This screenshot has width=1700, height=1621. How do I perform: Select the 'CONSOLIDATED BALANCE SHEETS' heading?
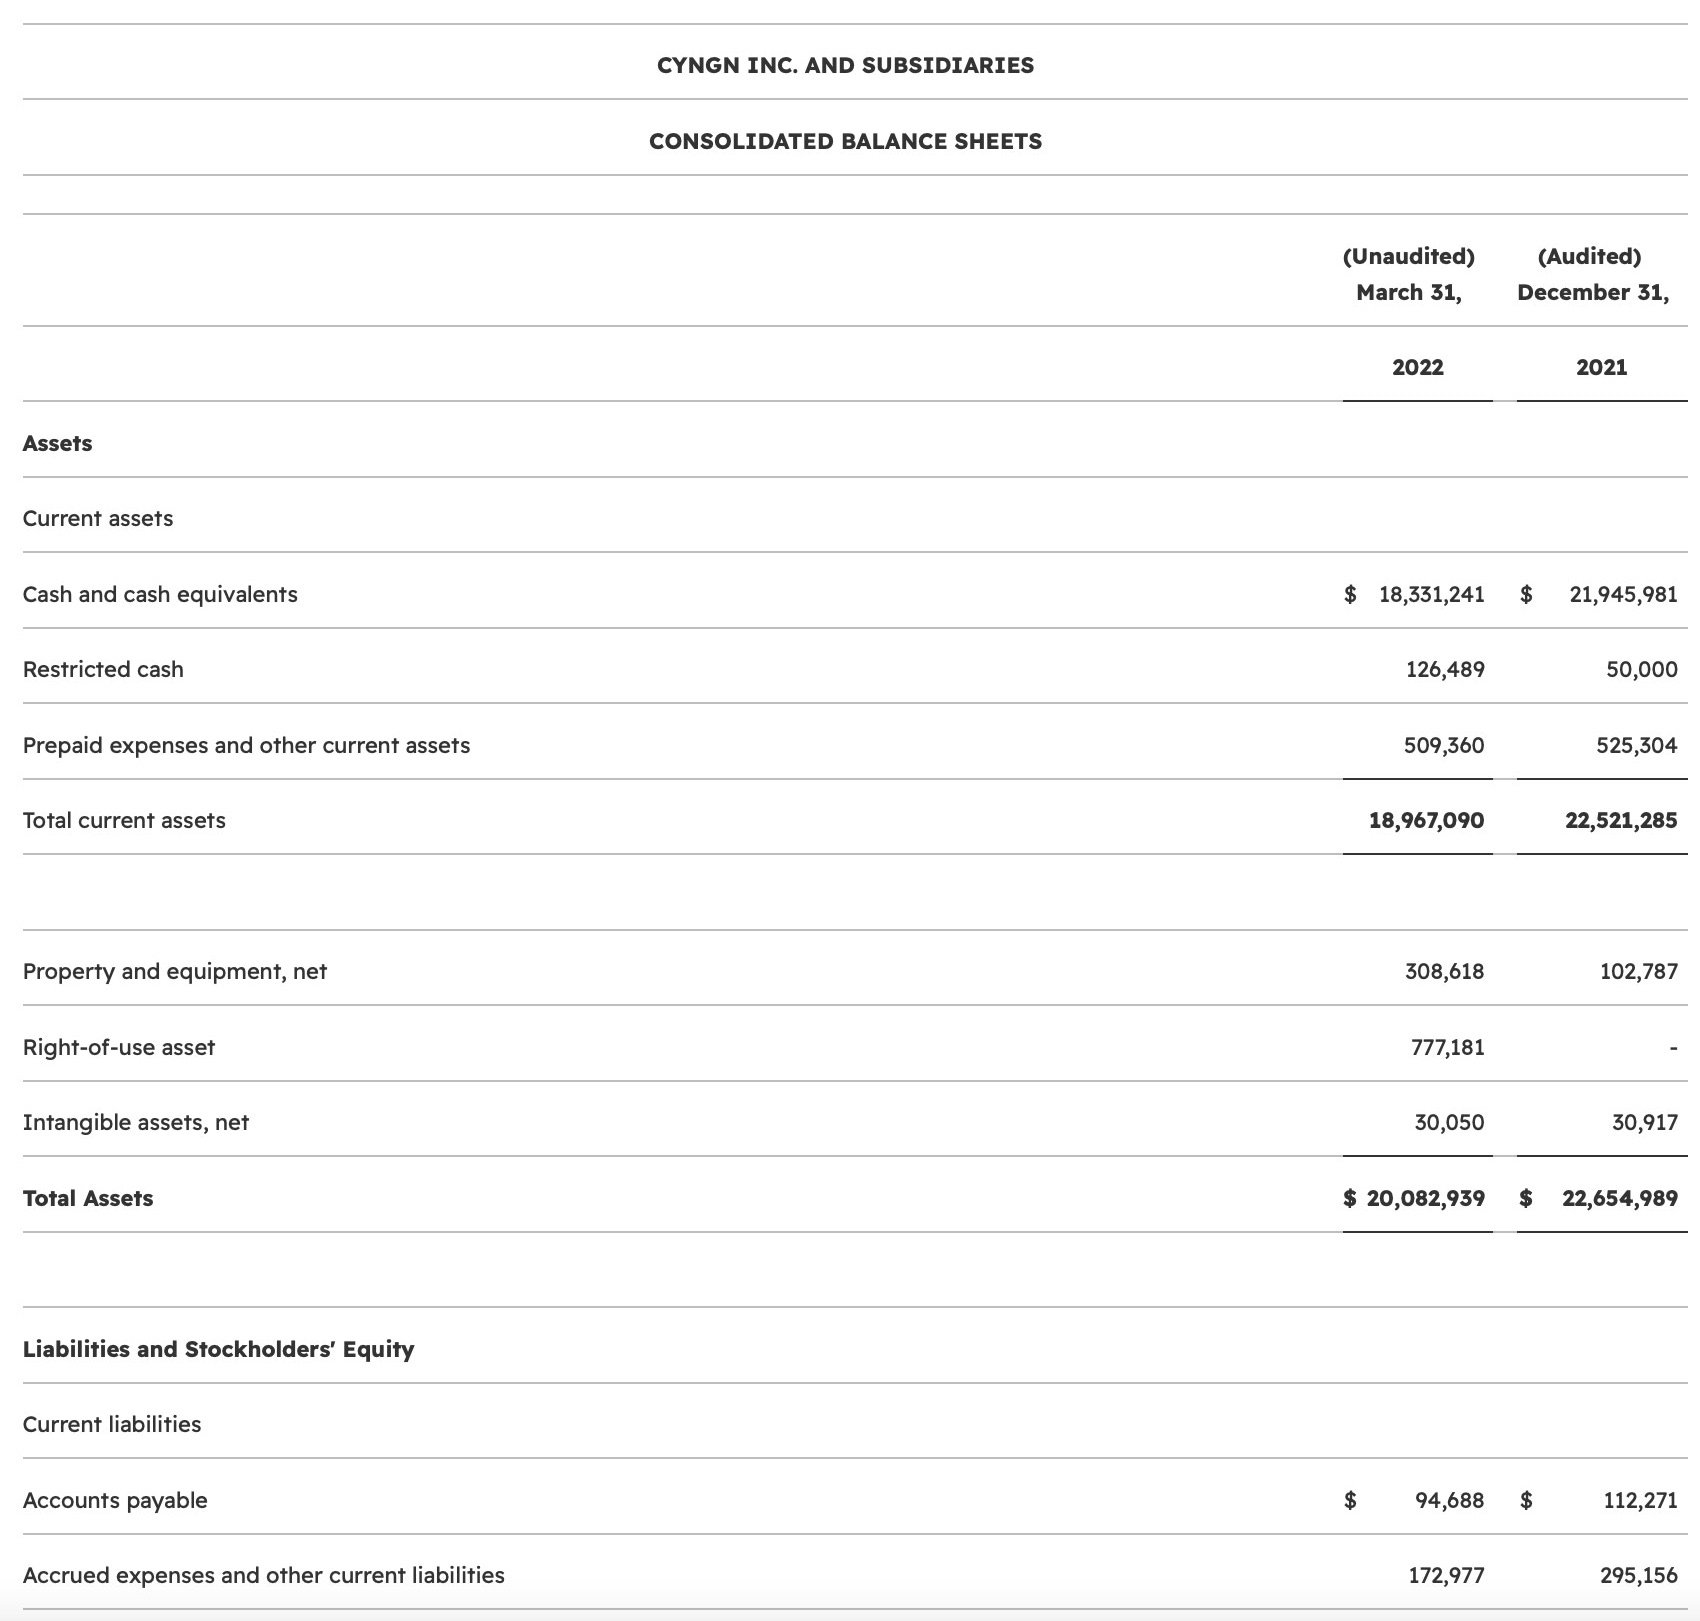[x=845, y=141]
